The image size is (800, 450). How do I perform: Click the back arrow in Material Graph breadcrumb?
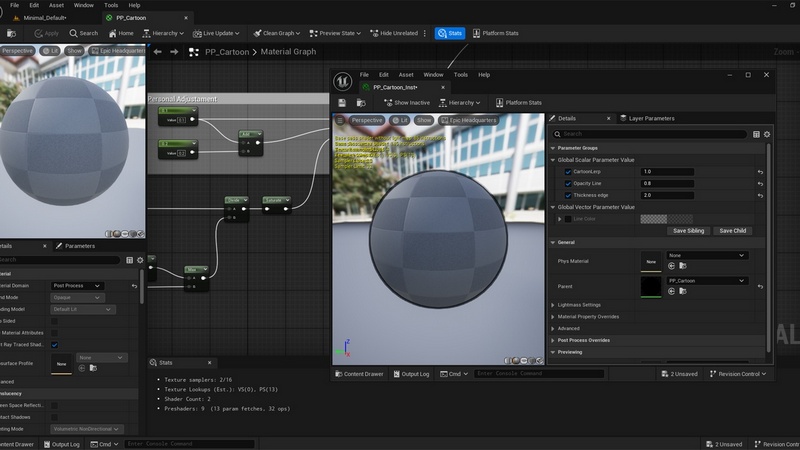pos(157,52)
